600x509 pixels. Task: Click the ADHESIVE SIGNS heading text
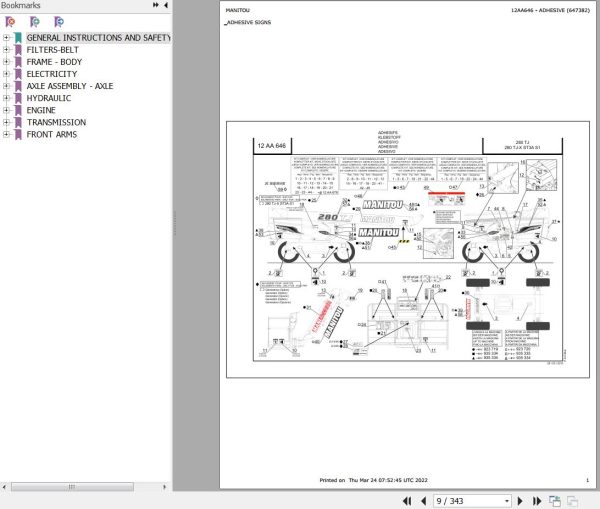pos(249,22)
